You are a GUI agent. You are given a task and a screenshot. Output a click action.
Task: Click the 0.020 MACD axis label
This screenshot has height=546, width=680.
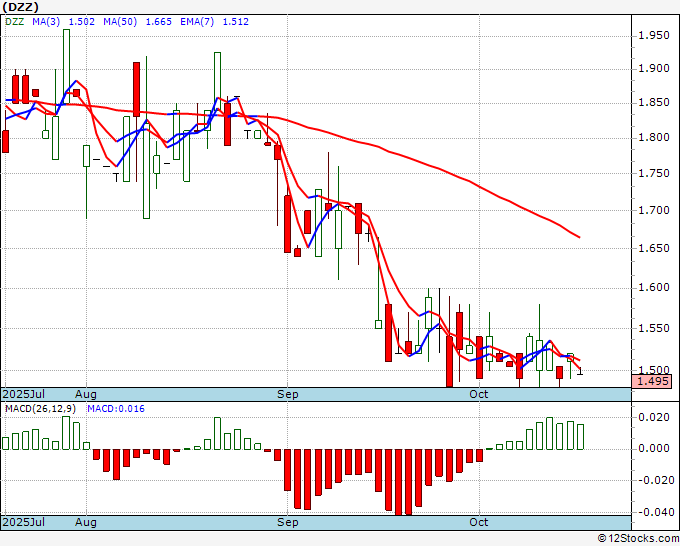[x=654, y=418]
